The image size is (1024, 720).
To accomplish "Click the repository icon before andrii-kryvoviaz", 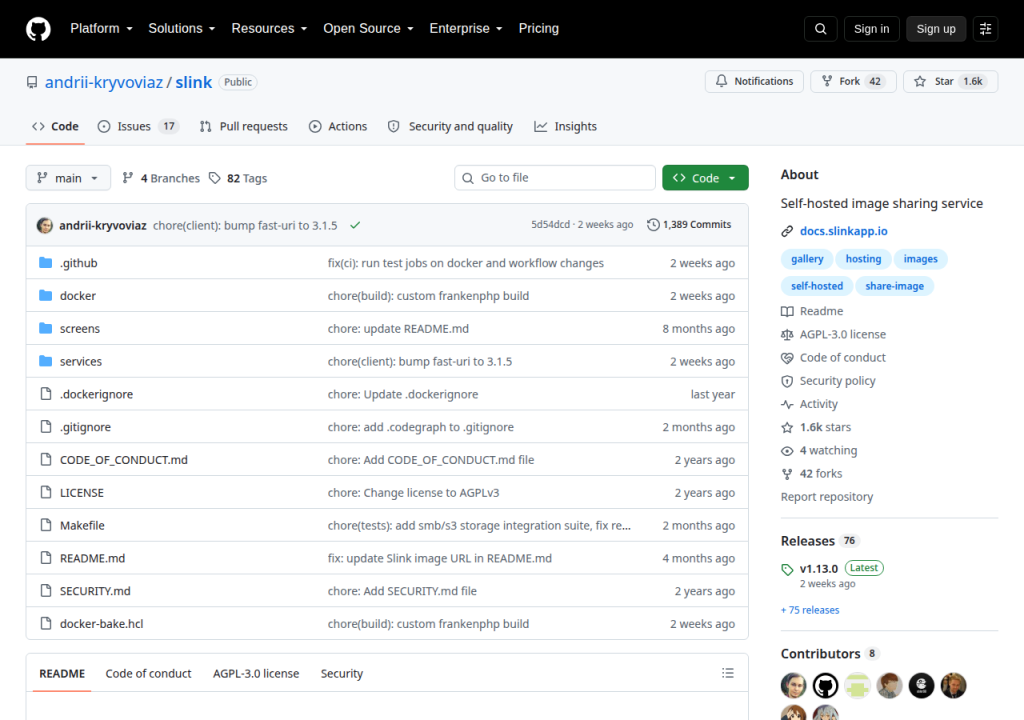I will (32, 82).
